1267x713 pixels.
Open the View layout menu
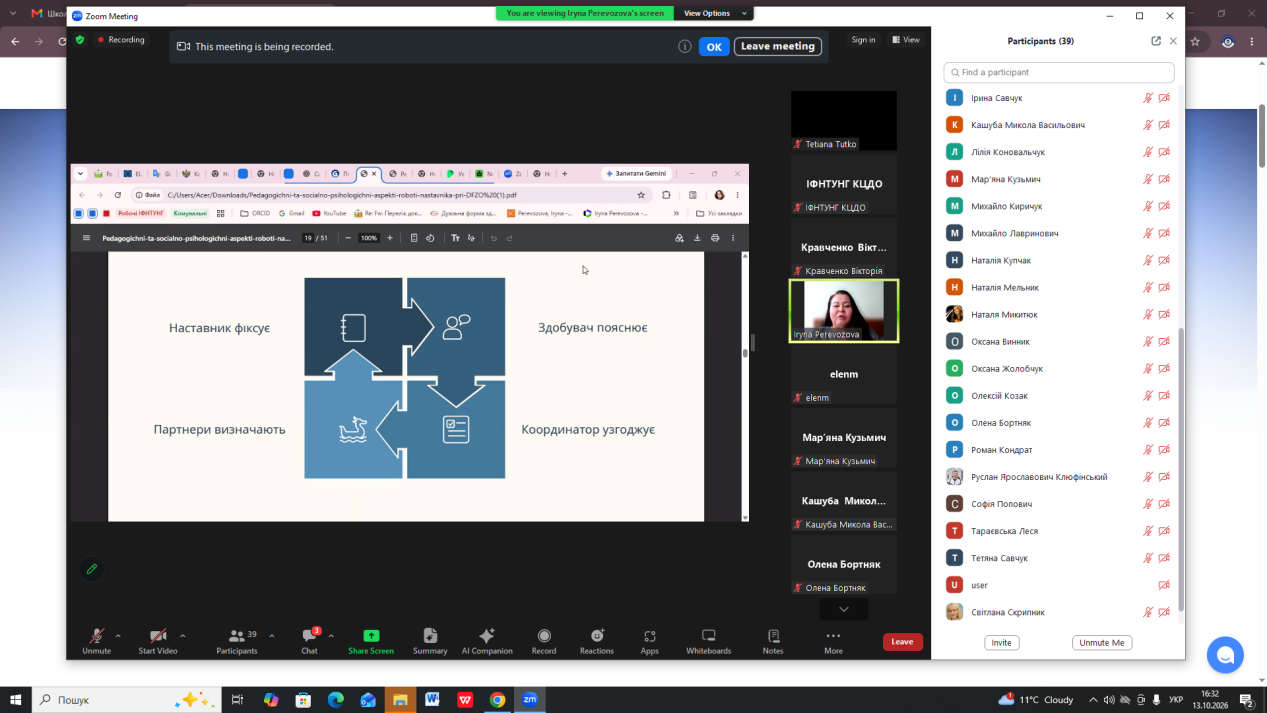[906, 40]
